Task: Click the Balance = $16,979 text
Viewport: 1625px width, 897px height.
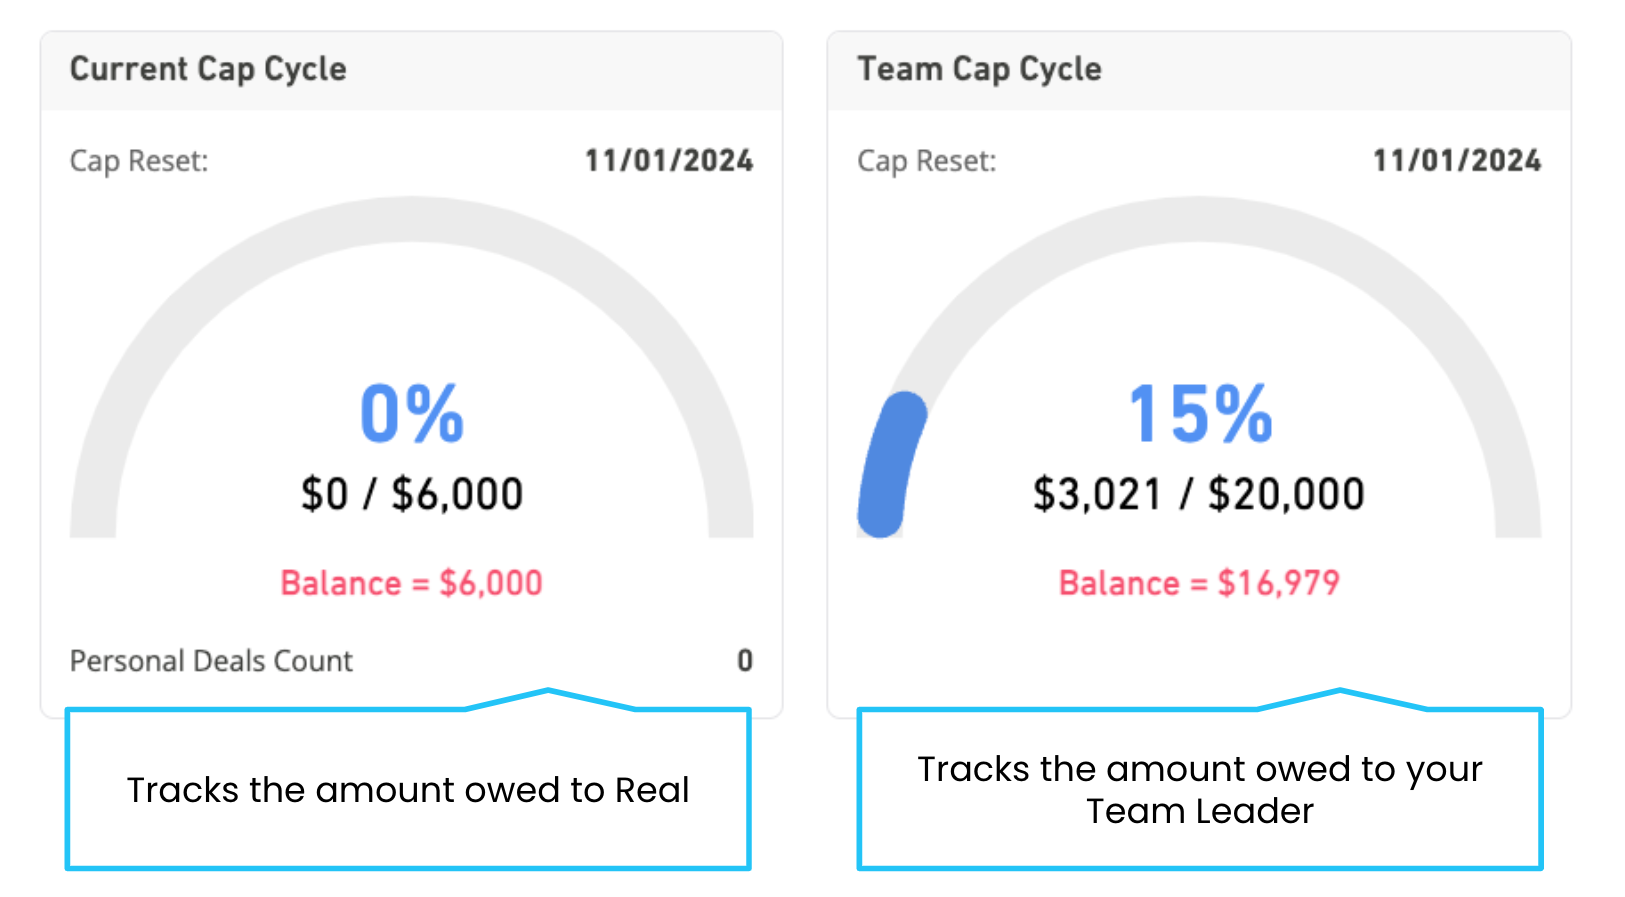Action: tap(1199, 583)
